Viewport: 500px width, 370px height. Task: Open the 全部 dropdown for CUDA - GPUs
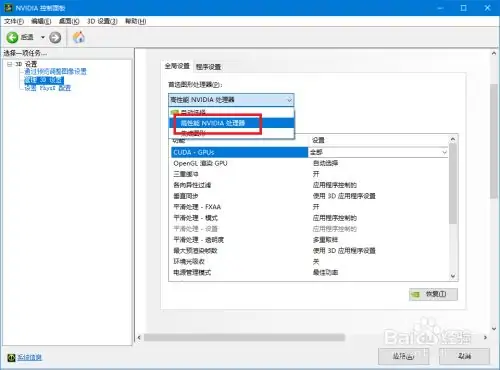click(x=444, y=152)
